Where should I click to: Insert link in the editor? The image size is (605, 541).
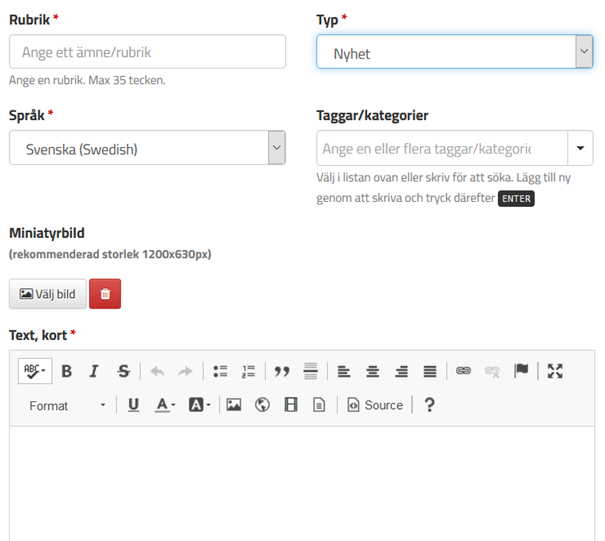coord(463,371)
